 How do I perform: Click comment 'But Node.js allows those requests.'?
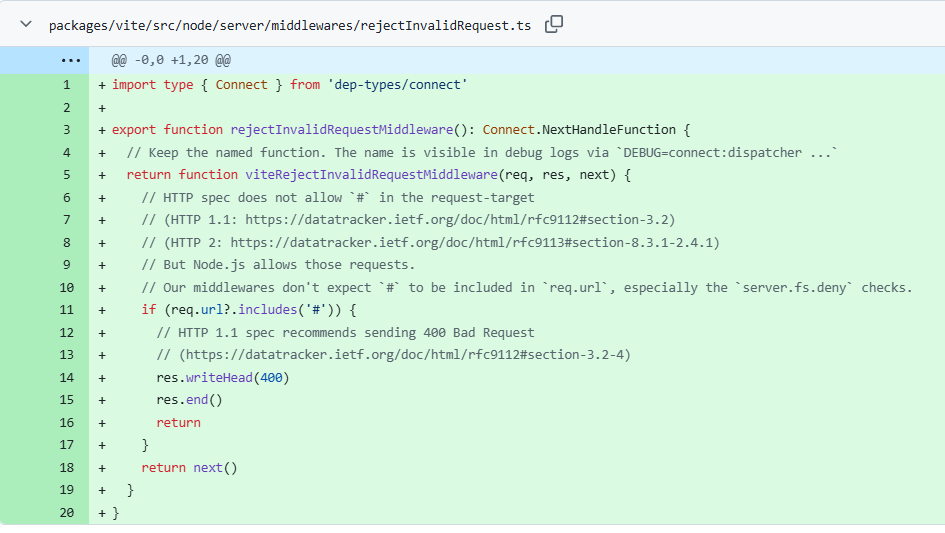[278, 265]
